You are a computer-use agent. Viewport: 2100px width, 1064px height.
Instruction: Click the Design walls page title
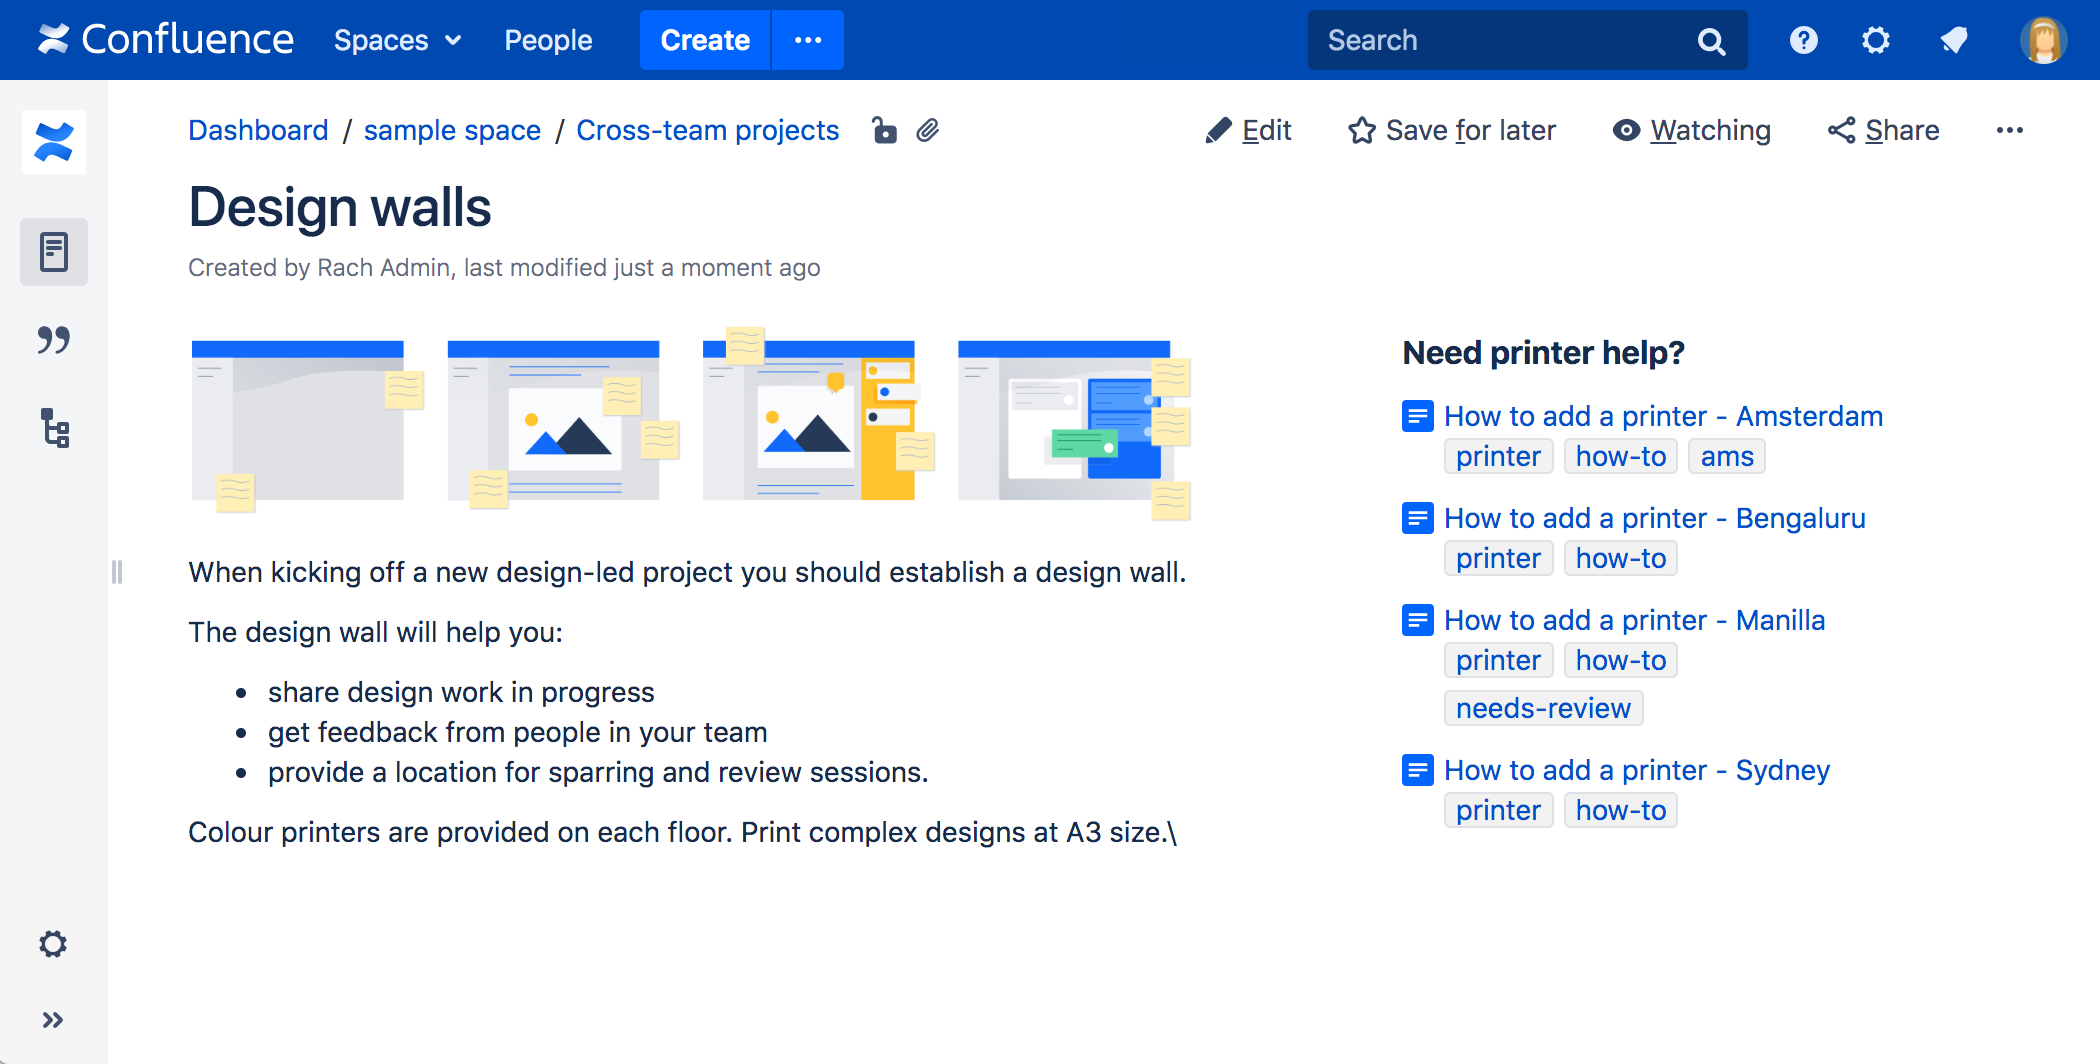click(340, 207)
